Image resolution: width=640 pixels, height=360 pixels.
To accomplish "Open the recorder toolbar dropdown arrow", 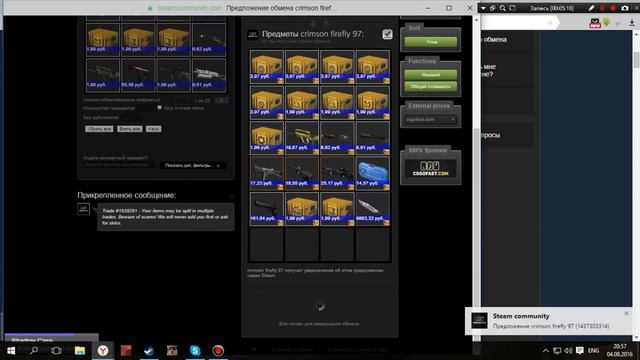I will (x=483, y=8).
